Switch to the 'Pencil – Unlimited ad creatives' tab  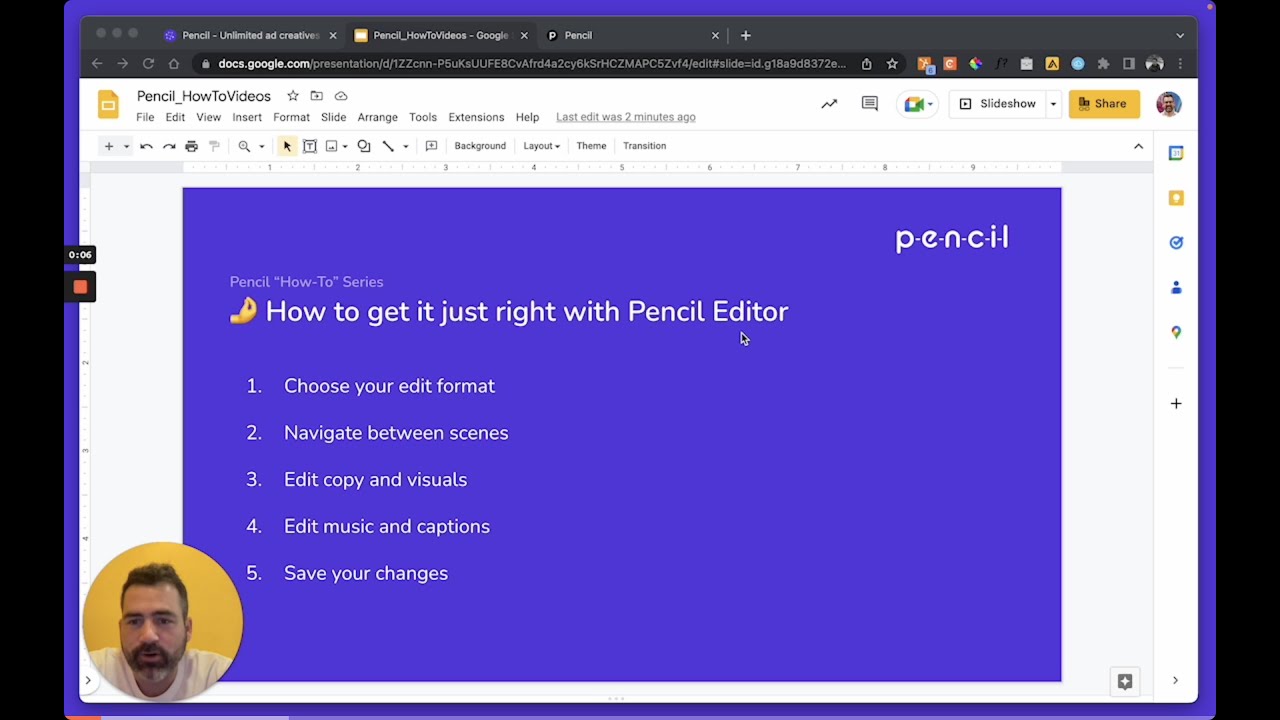point(250,35)
